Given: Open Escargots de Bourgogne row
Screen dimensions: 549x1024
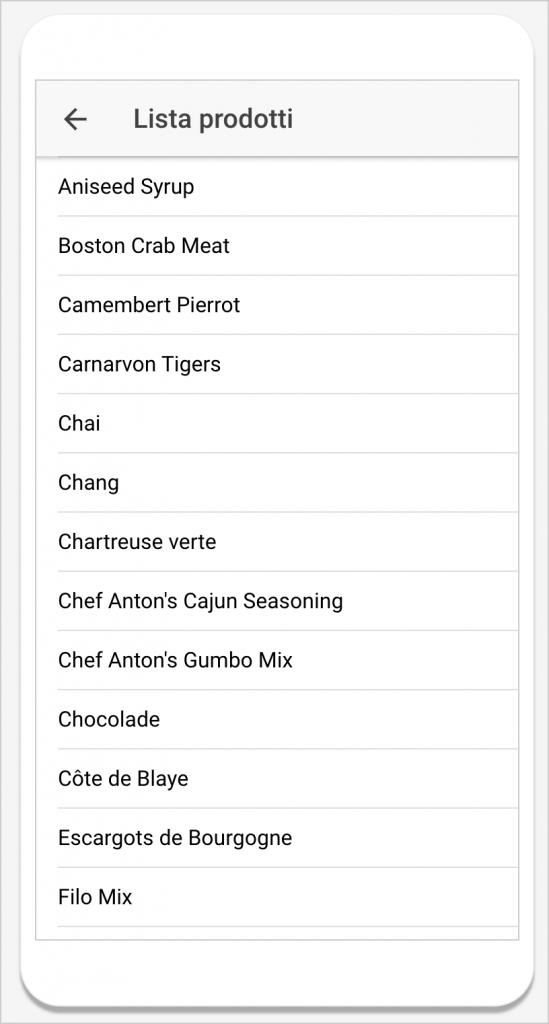Looking at the screenshot, I should point(277,838).
